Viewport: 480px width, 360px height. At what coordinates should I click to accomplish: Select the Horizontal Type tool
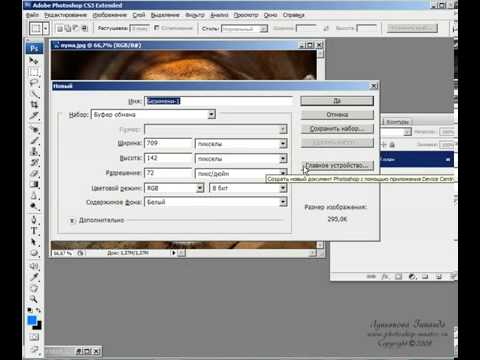pos(34,231)
